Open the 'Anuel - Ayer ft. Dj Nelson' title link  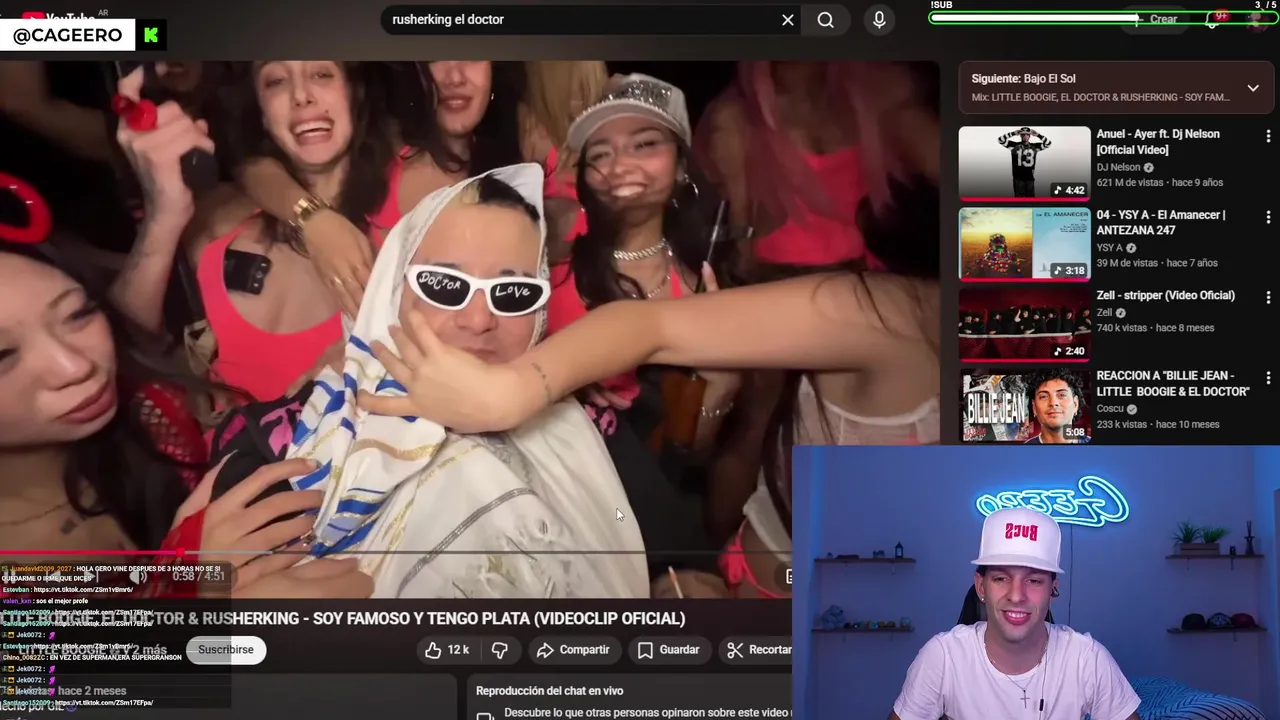pyautogui.click(x=1158, y=142)
